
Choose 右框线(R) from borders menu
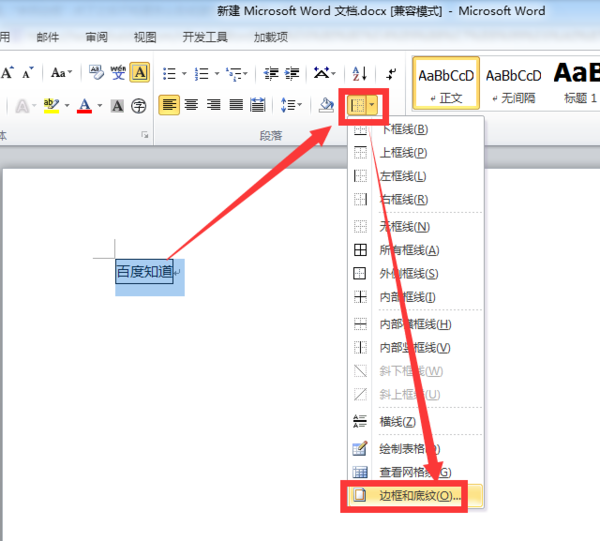pos(416,199)
